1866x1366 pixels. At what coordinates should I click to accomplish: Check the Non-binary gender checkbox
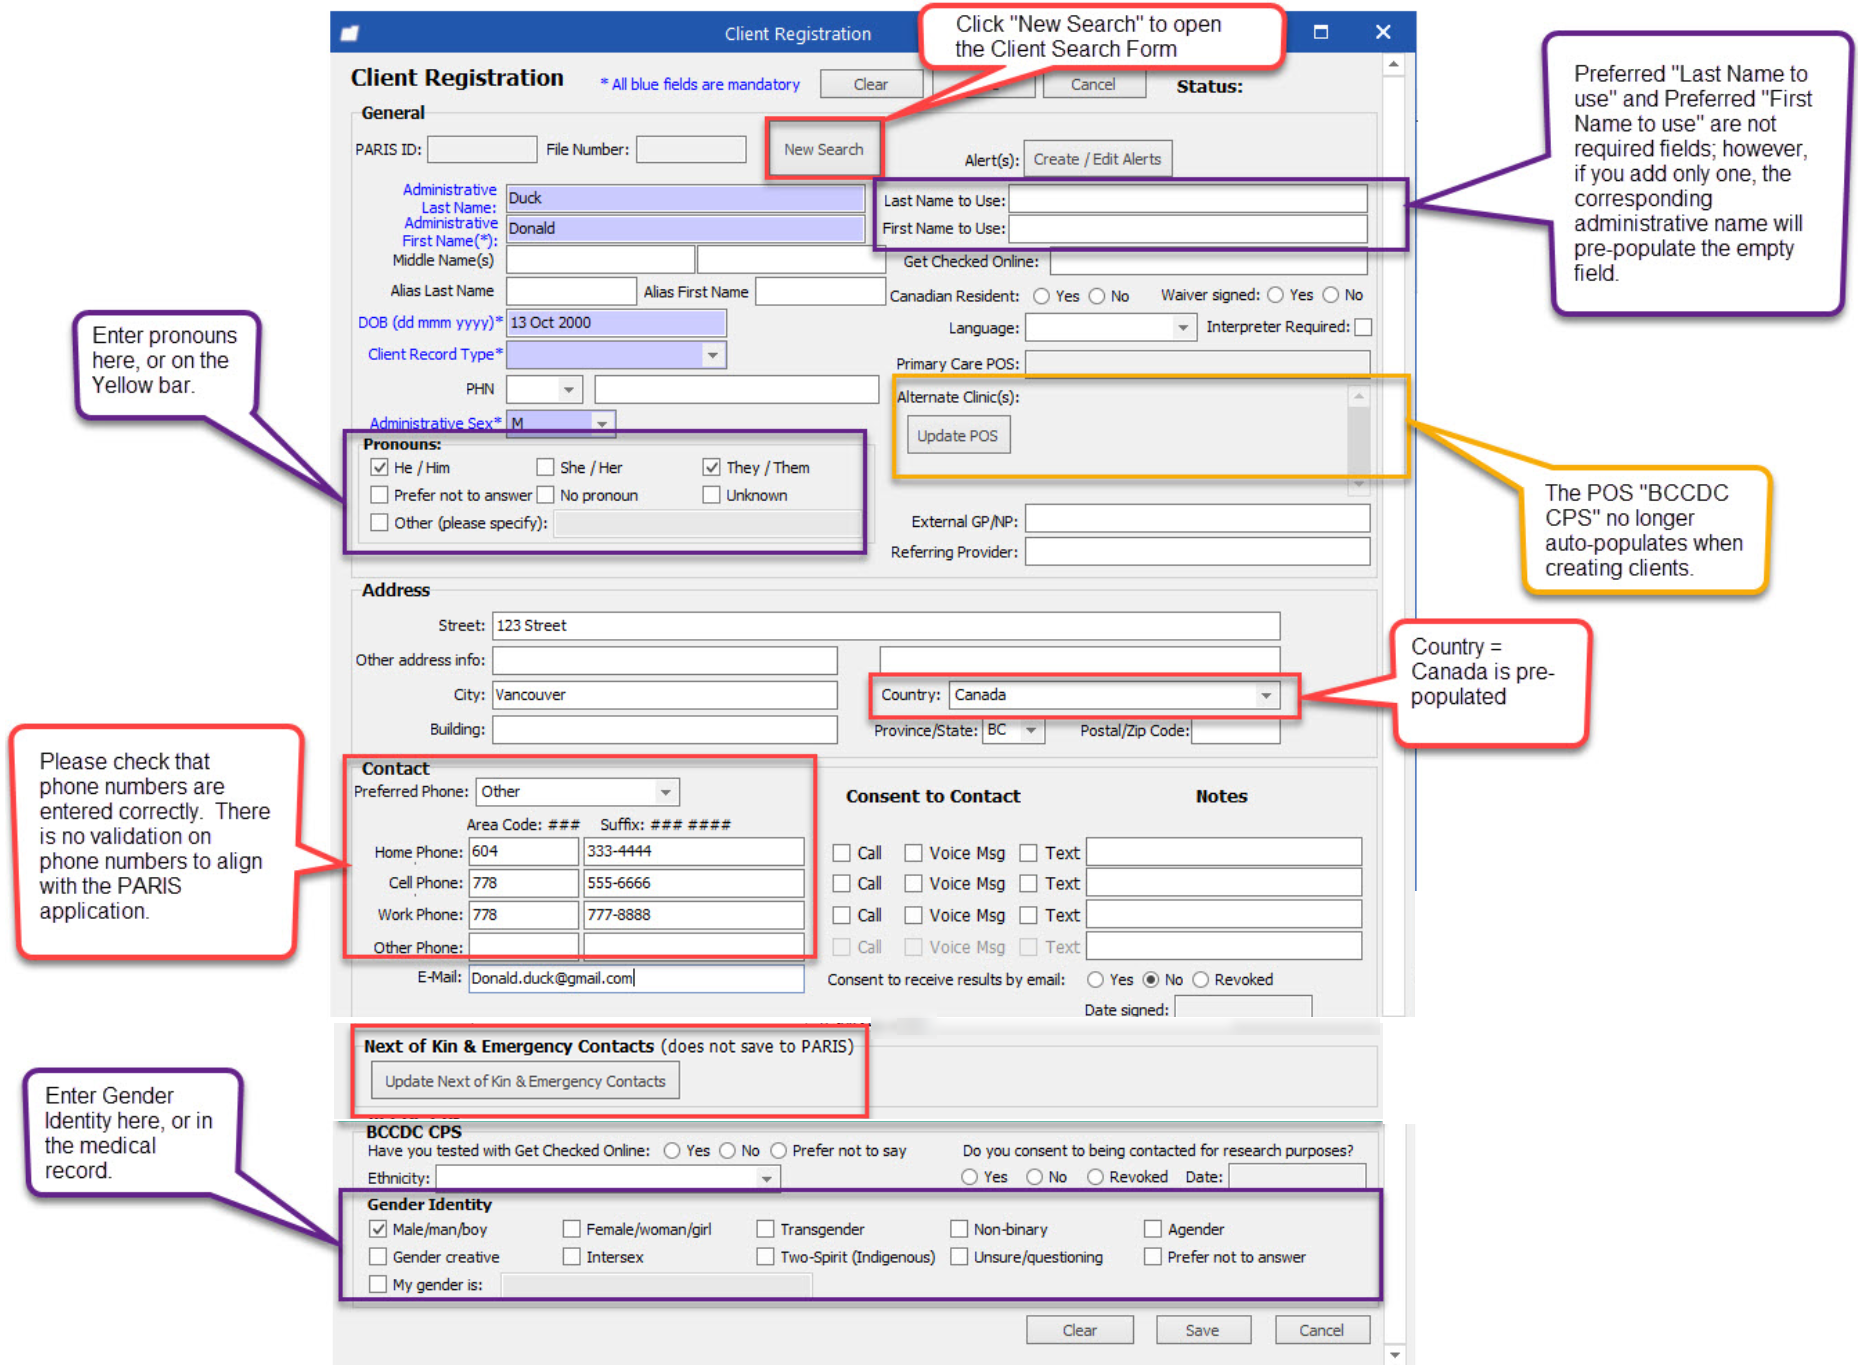coord(959,1229)
